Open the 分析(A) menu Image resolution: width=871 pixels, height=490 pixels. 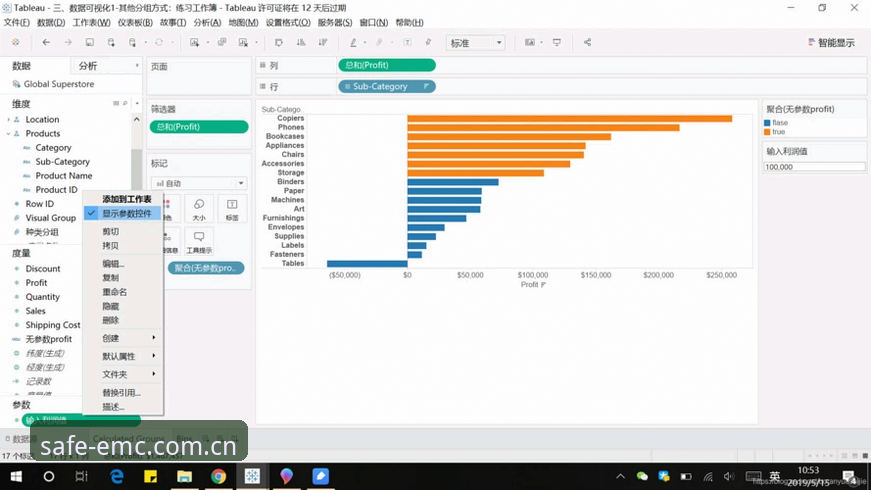coord(207,22)
